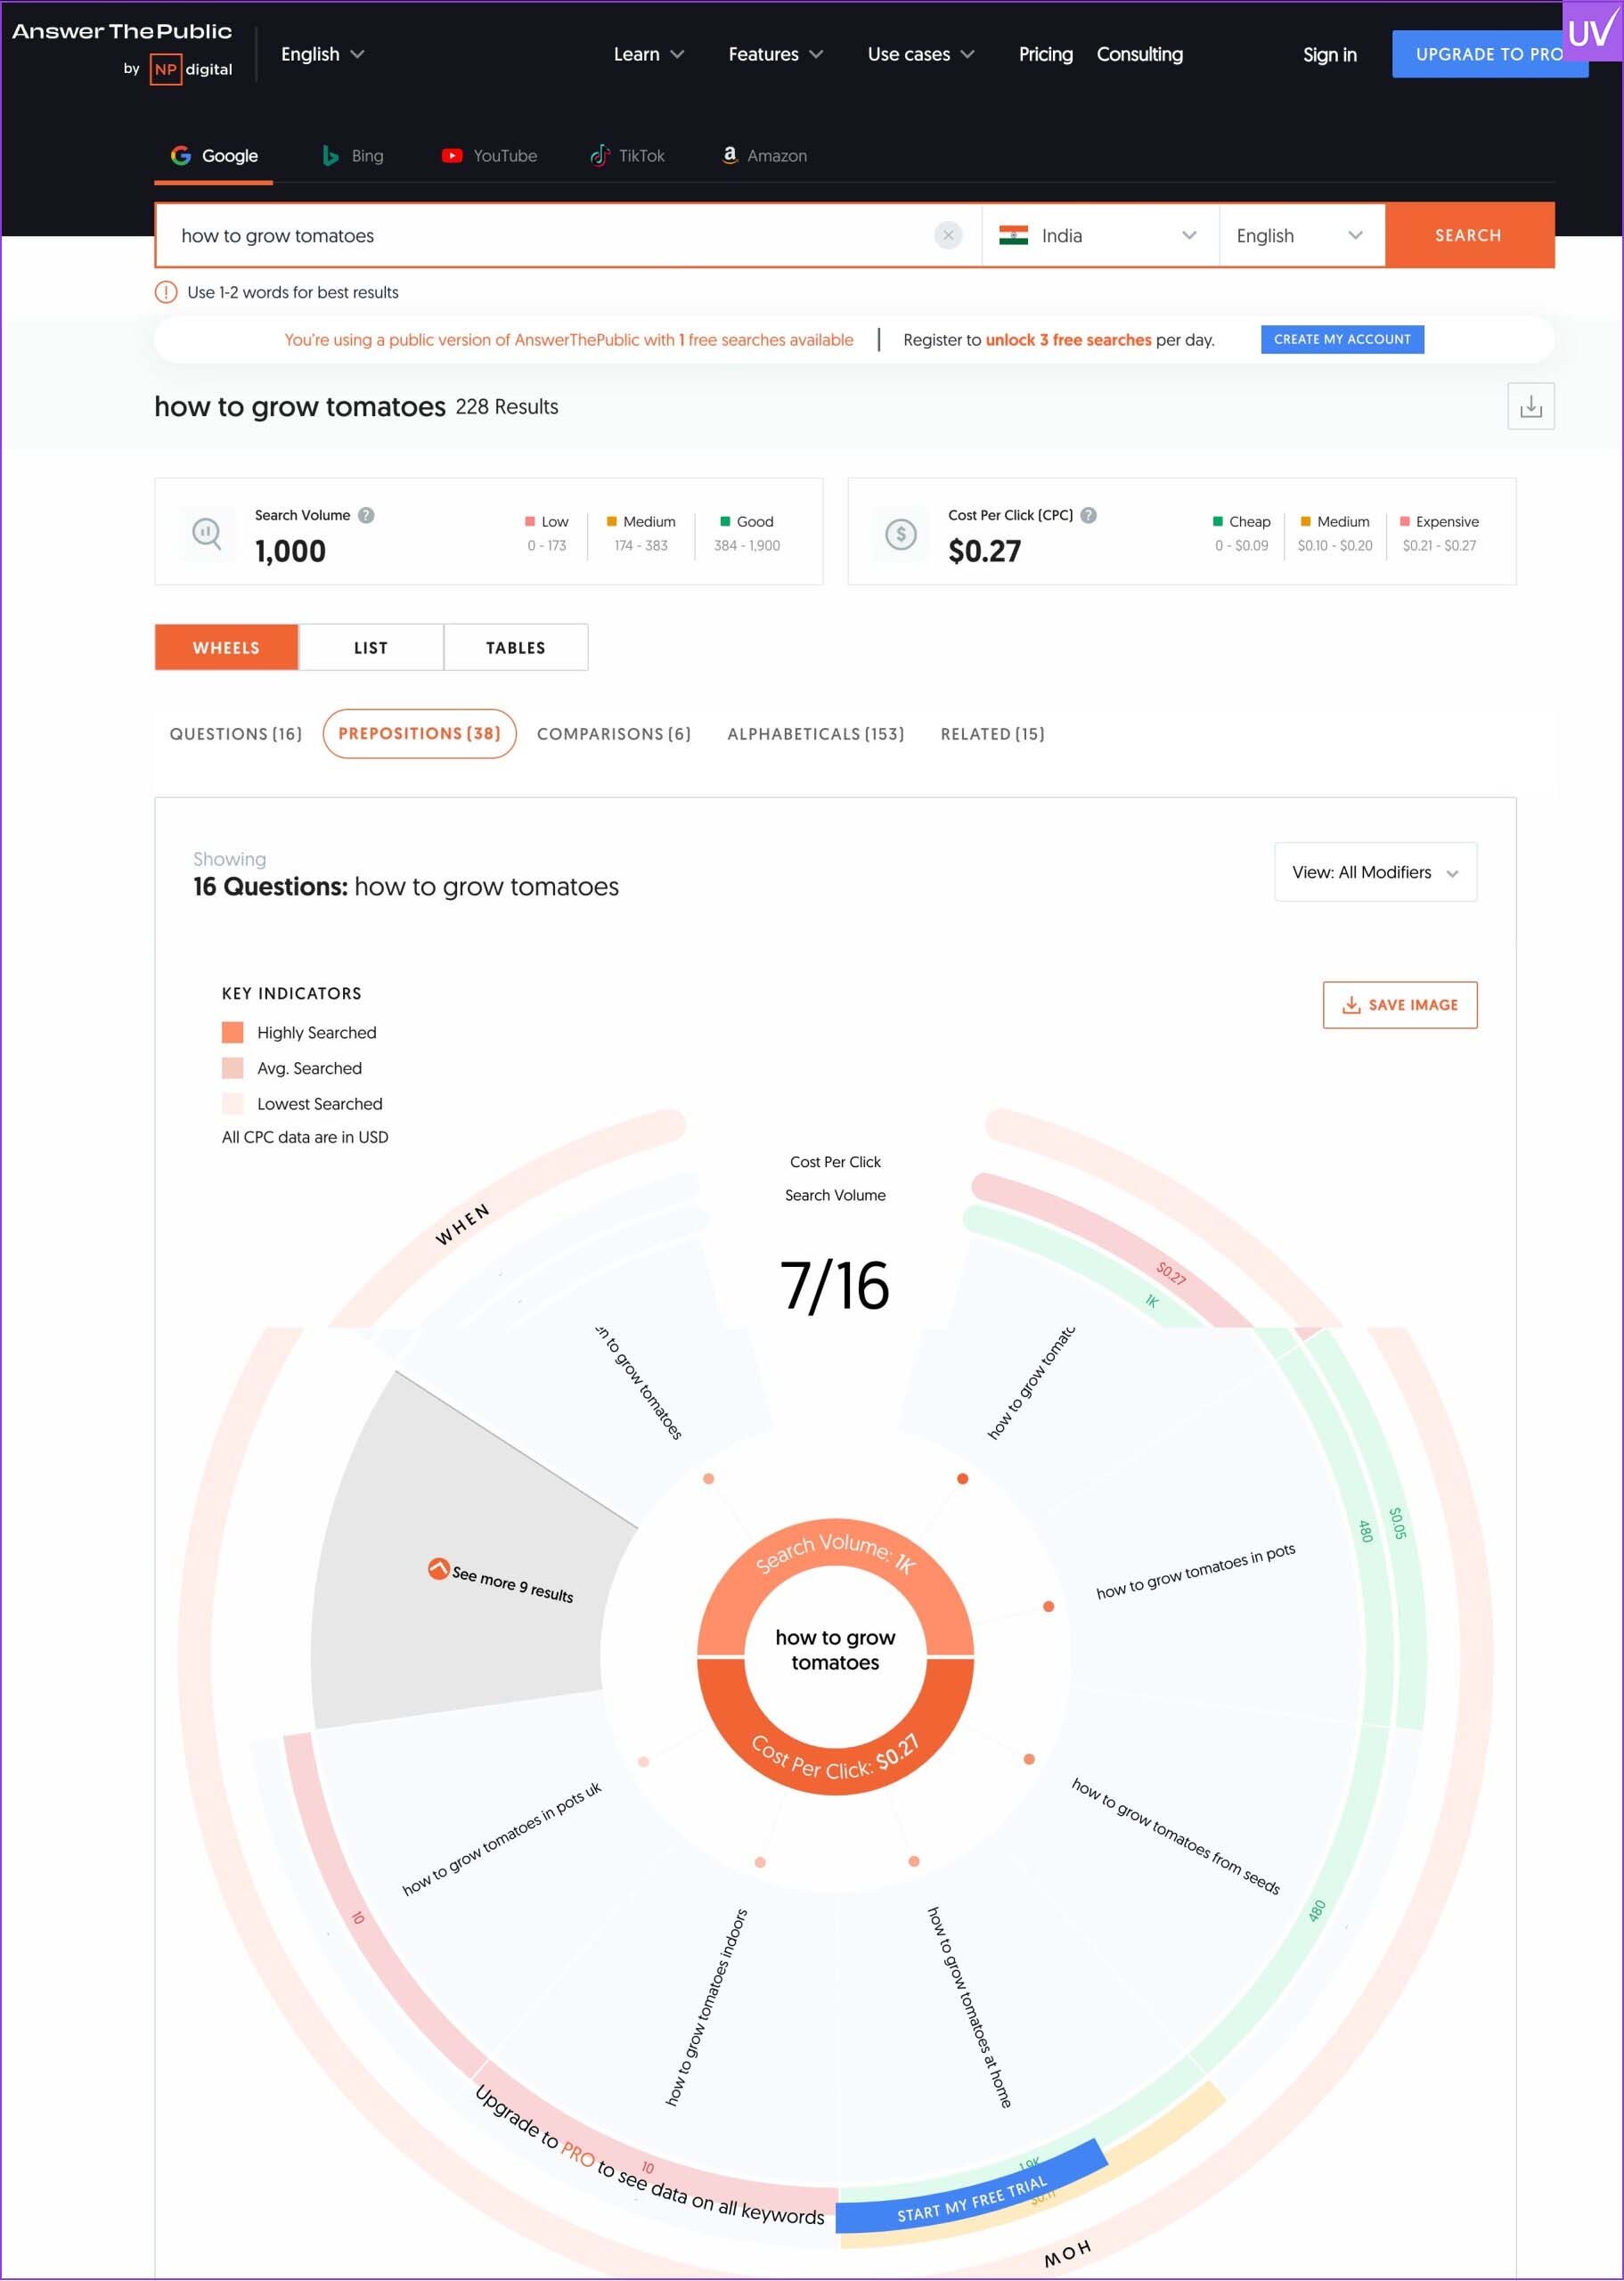Click the search volume magnifier chart icon

pos(207,534)
